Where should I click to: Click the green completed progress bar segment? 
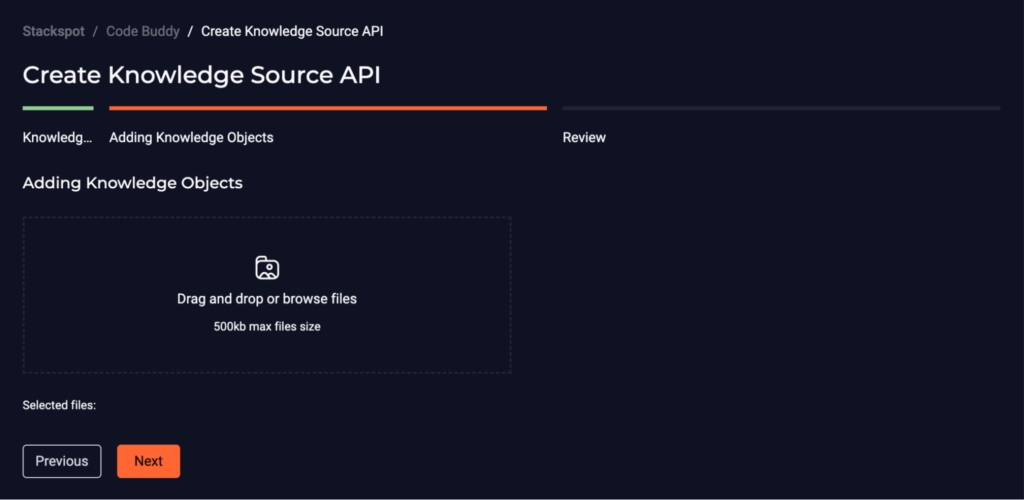pos(58,108)
